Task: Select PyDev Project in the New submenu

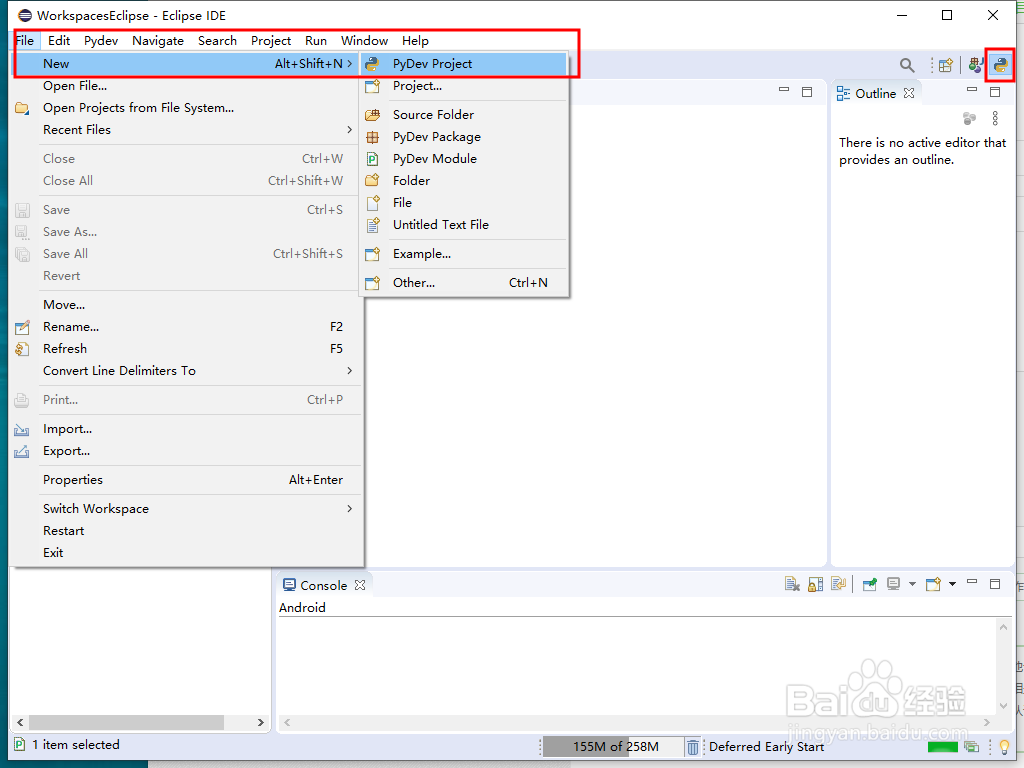Action: tap(463, 63)
